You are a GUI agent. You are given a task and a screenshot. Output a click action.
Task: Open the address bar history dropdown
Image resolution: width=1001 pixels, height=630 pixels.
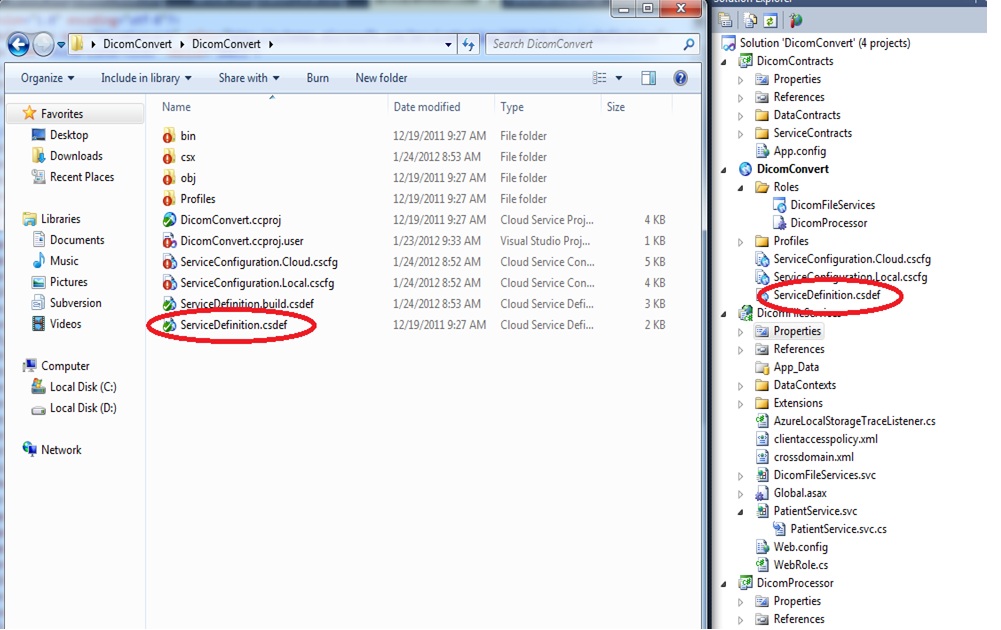pyautogui.click(x=448, y=45)
